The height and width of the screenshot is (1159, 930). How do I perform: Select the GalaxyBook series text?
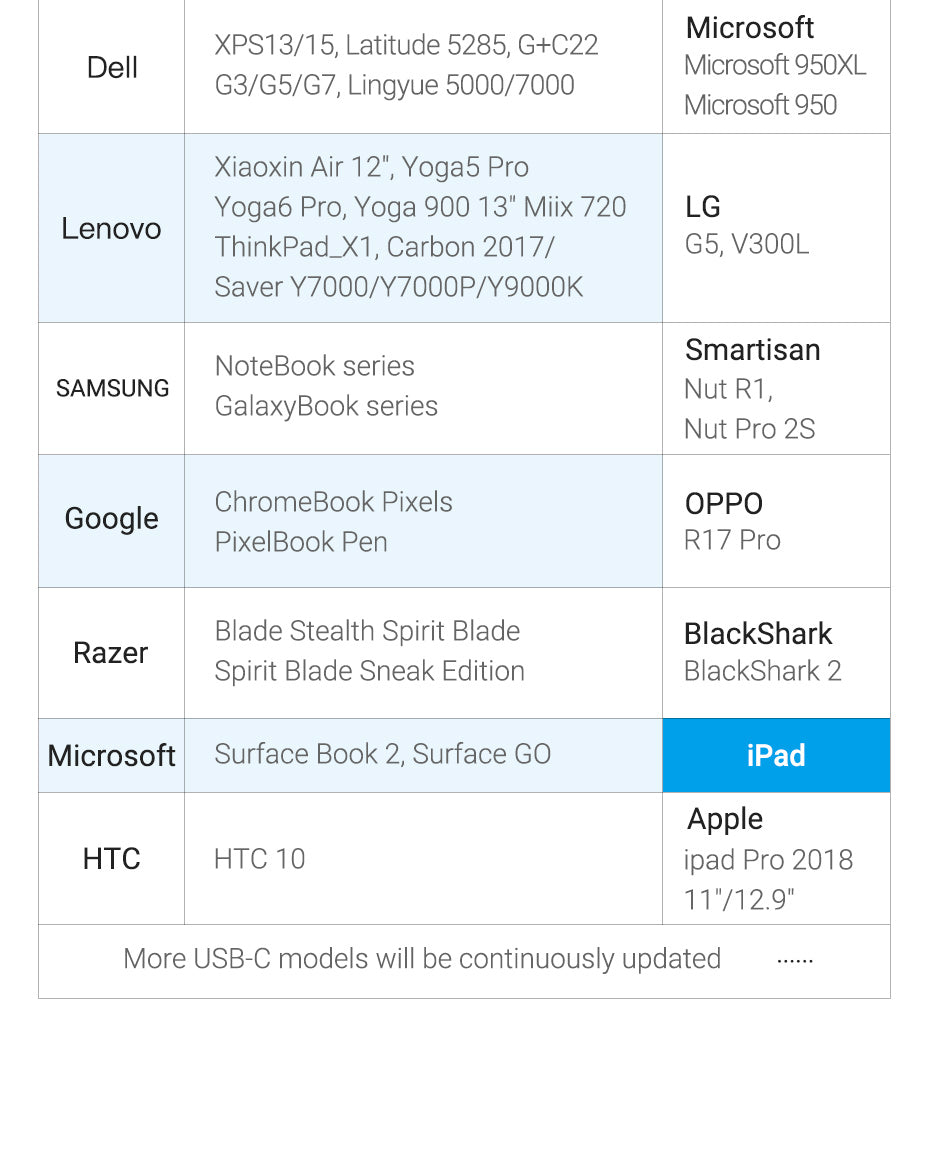(326, 406)
